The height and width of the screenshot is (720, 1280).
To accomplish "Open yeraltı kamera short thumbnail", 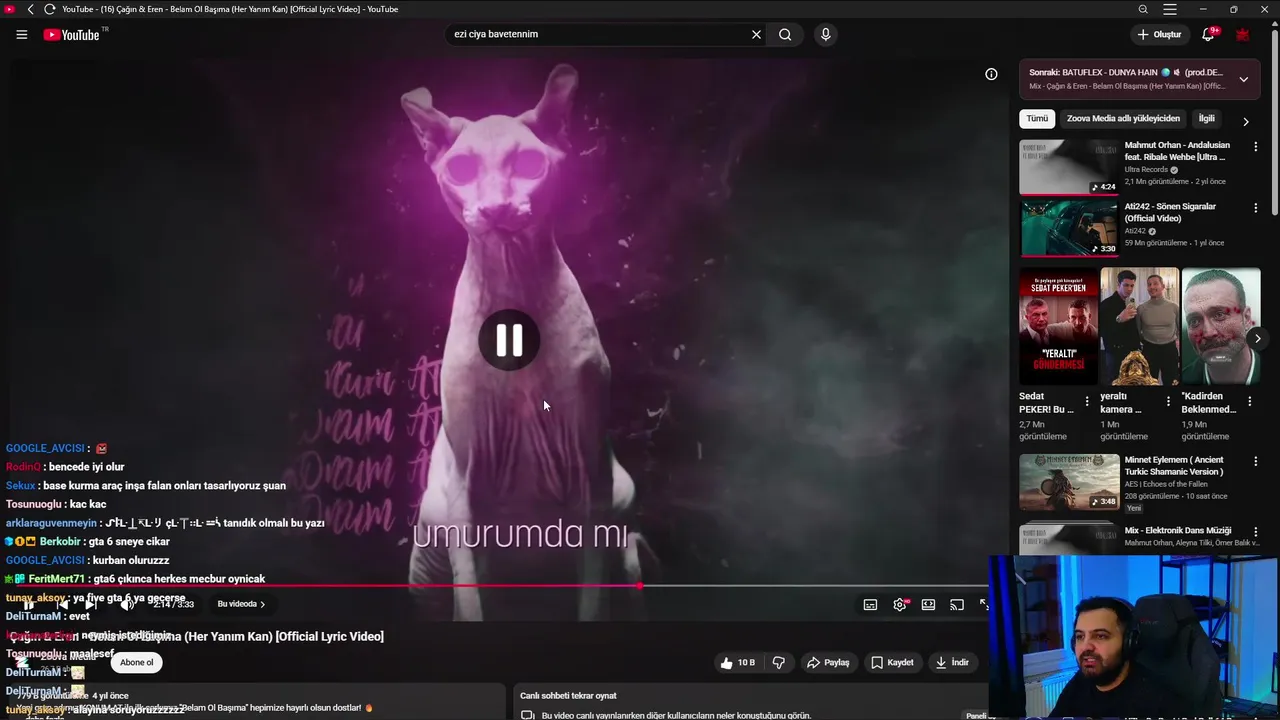I will [x=1139, y=326].
